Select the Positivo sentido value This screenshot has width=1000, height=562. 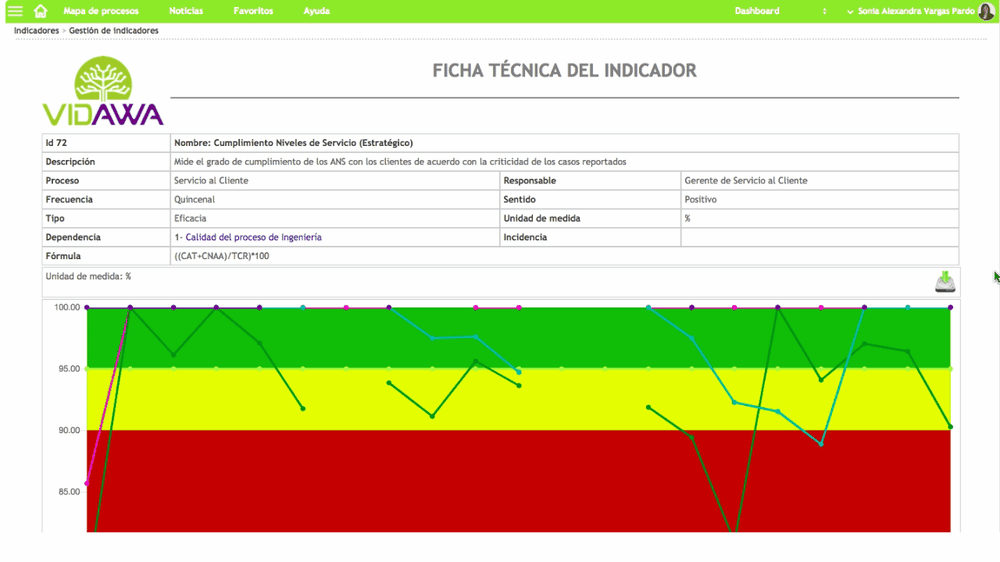(x=700, y=199)
